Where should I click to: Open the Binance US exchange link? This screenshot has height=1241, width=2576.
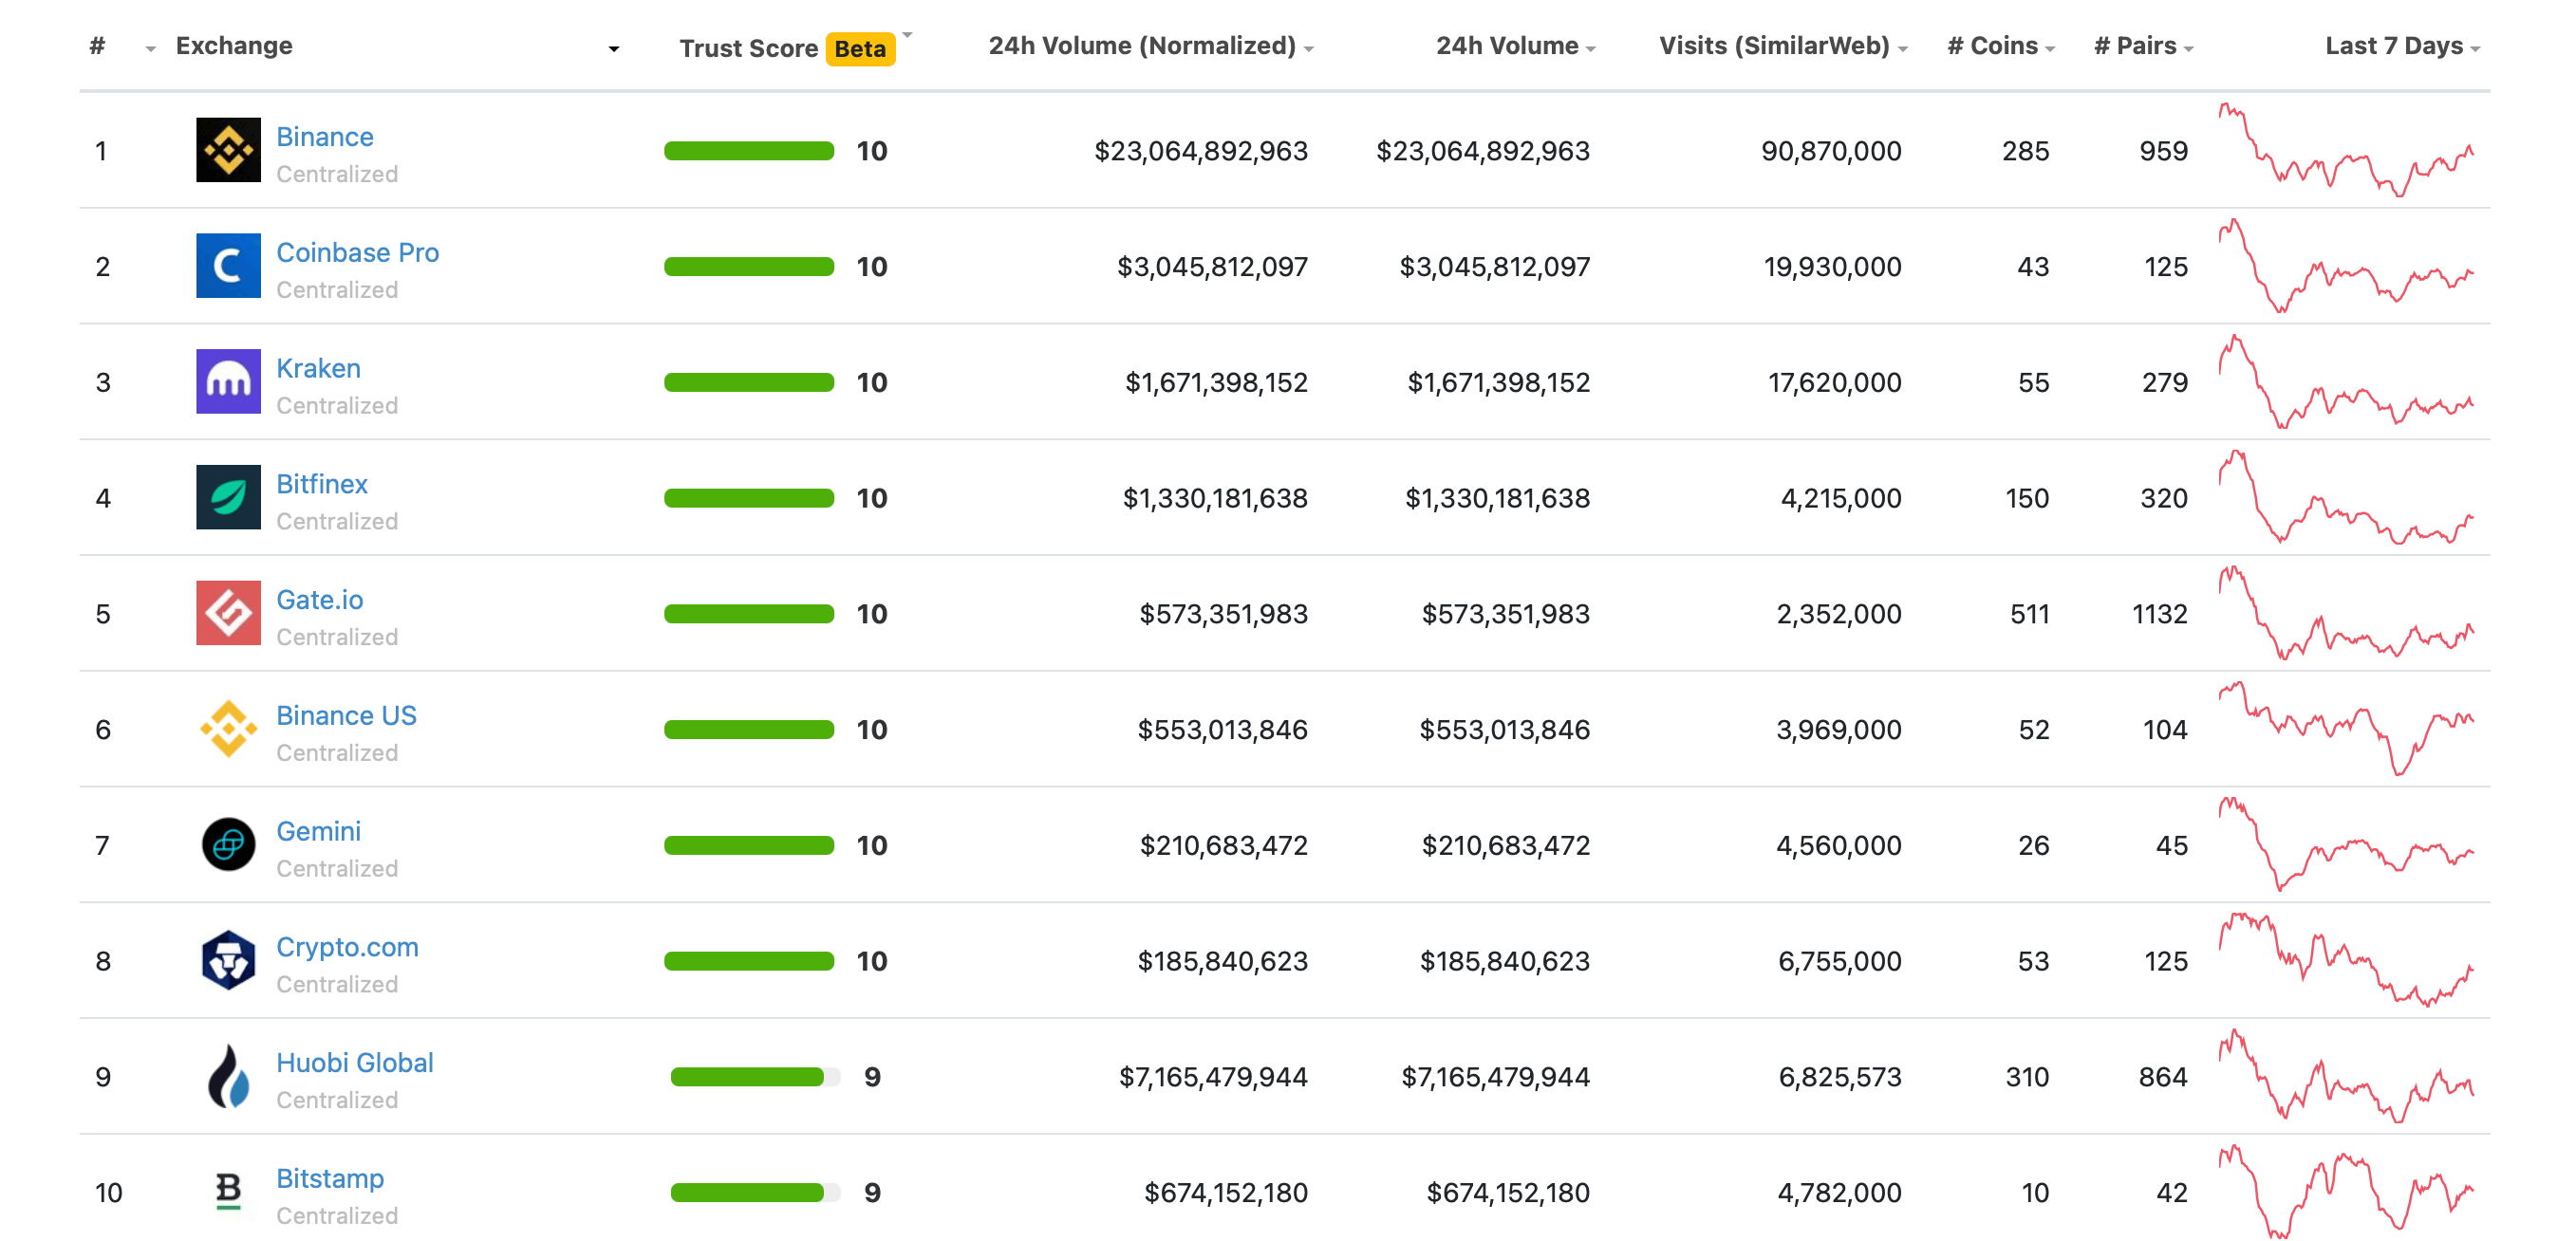click(346, 716)
